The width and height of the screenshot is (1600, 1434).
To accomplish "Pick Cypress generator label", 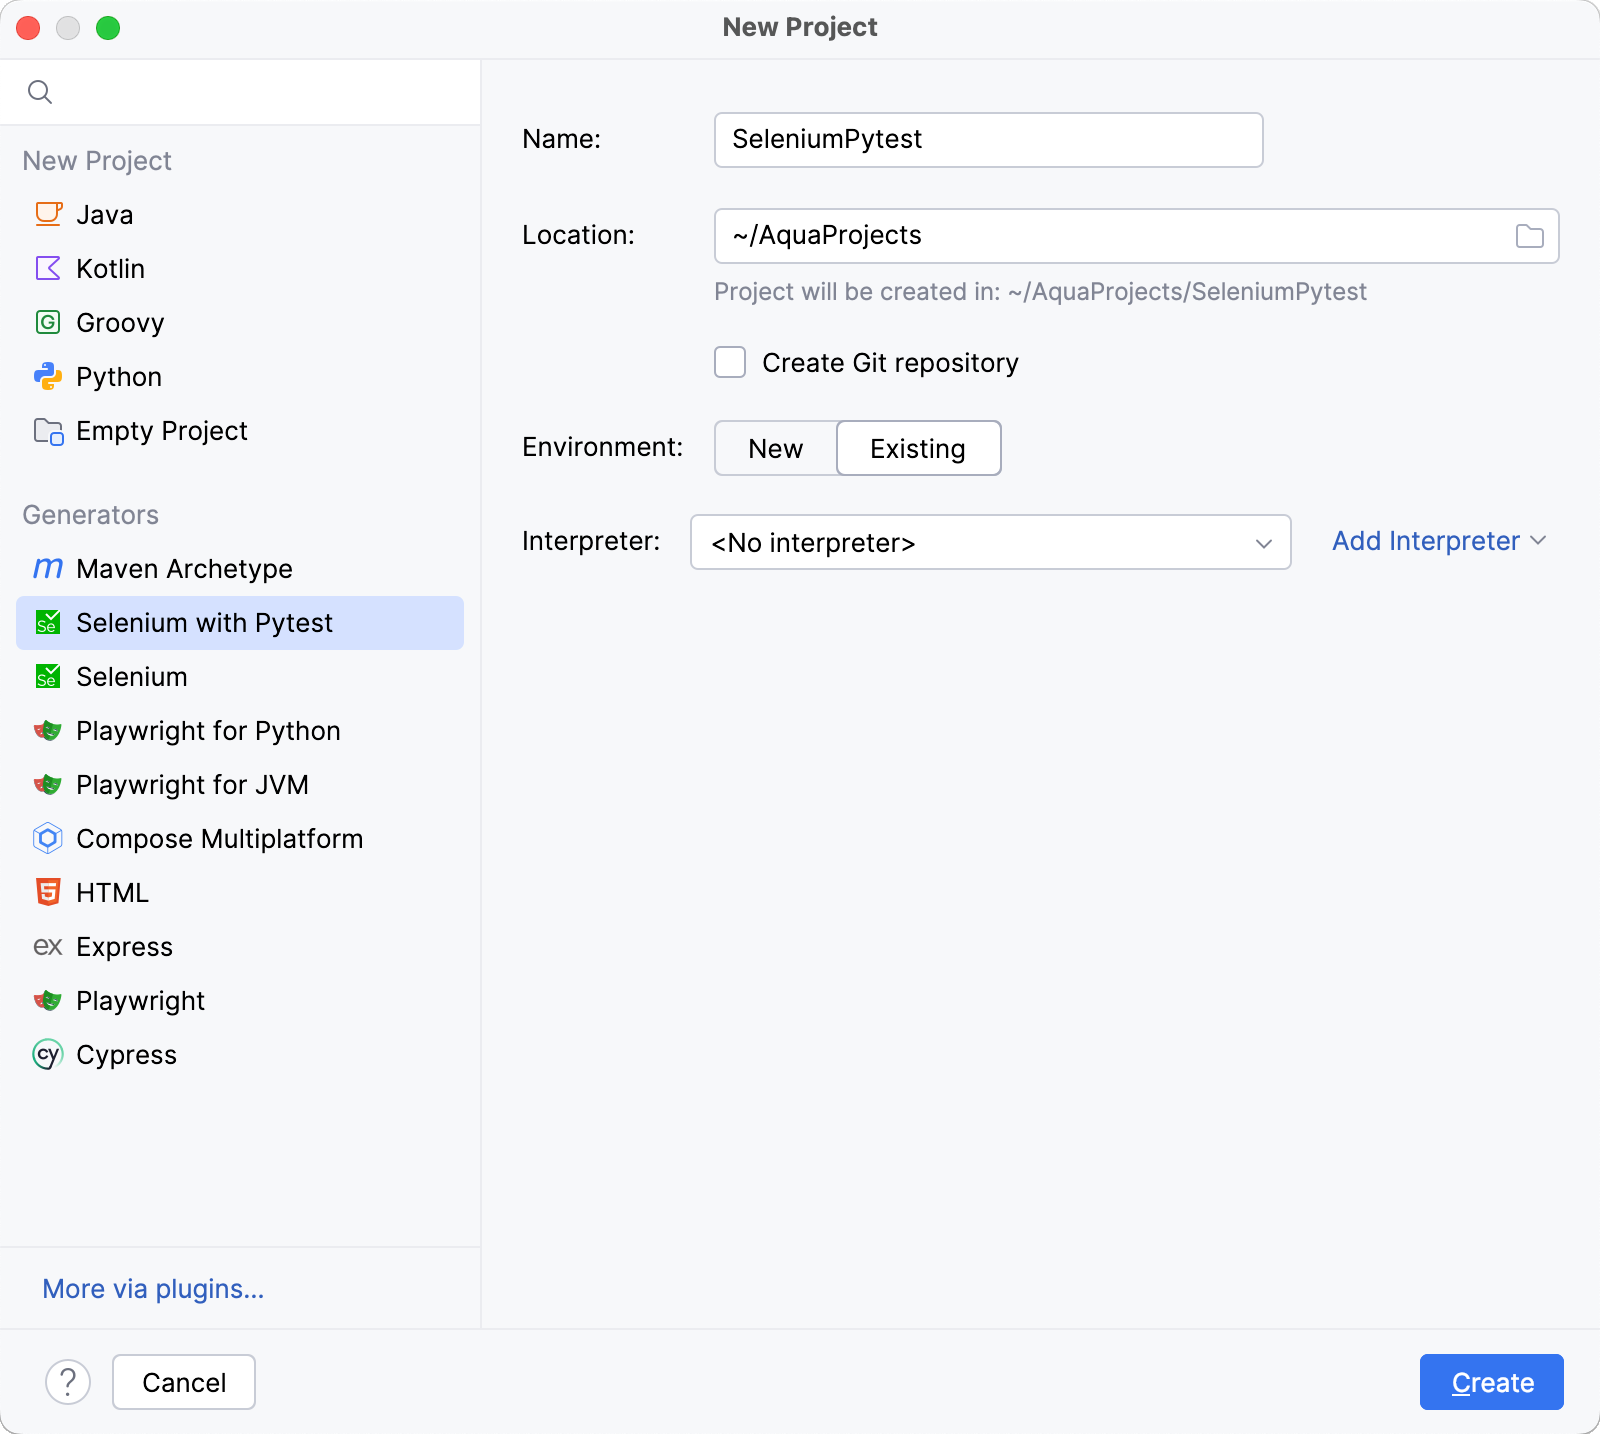I will pos(127,1055).
